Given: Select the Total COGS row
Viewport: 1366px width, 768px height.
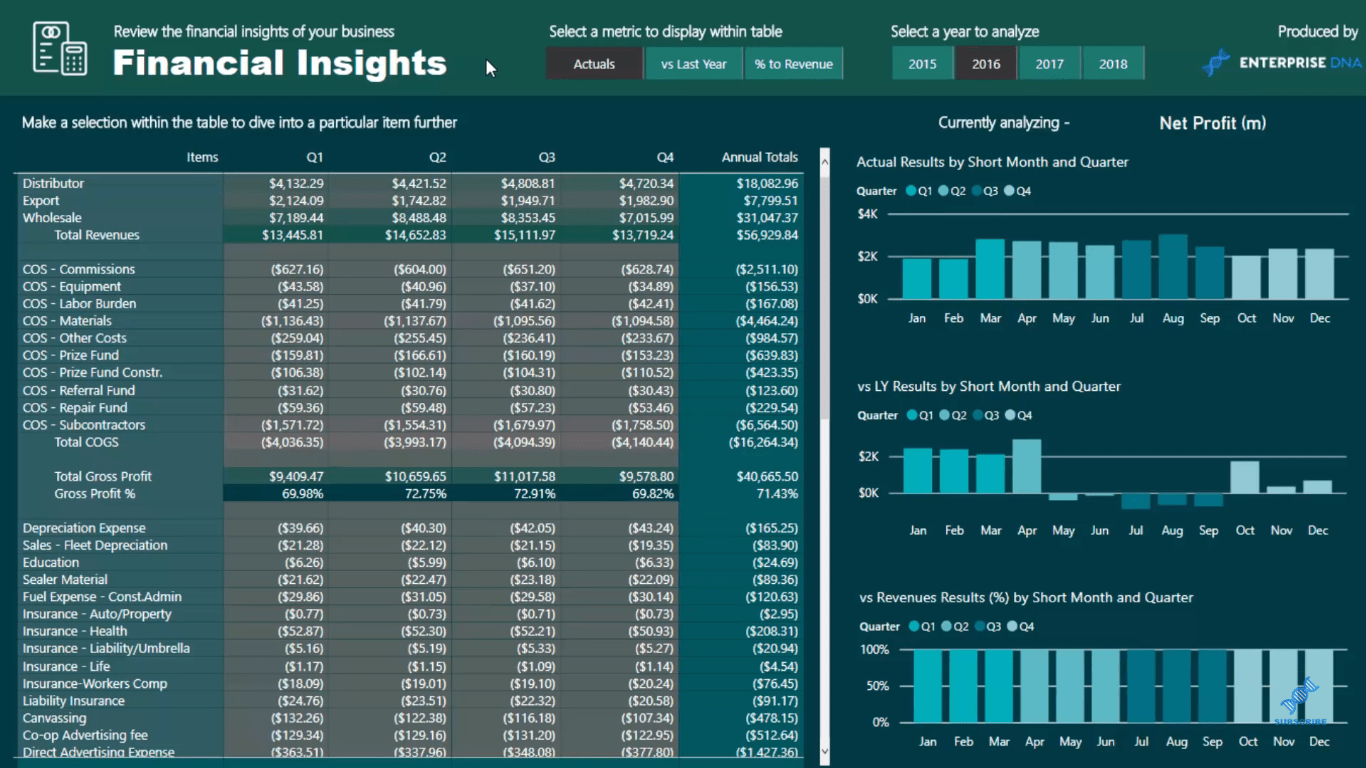Looking at the screenshot, I should (x=410, y=442).
